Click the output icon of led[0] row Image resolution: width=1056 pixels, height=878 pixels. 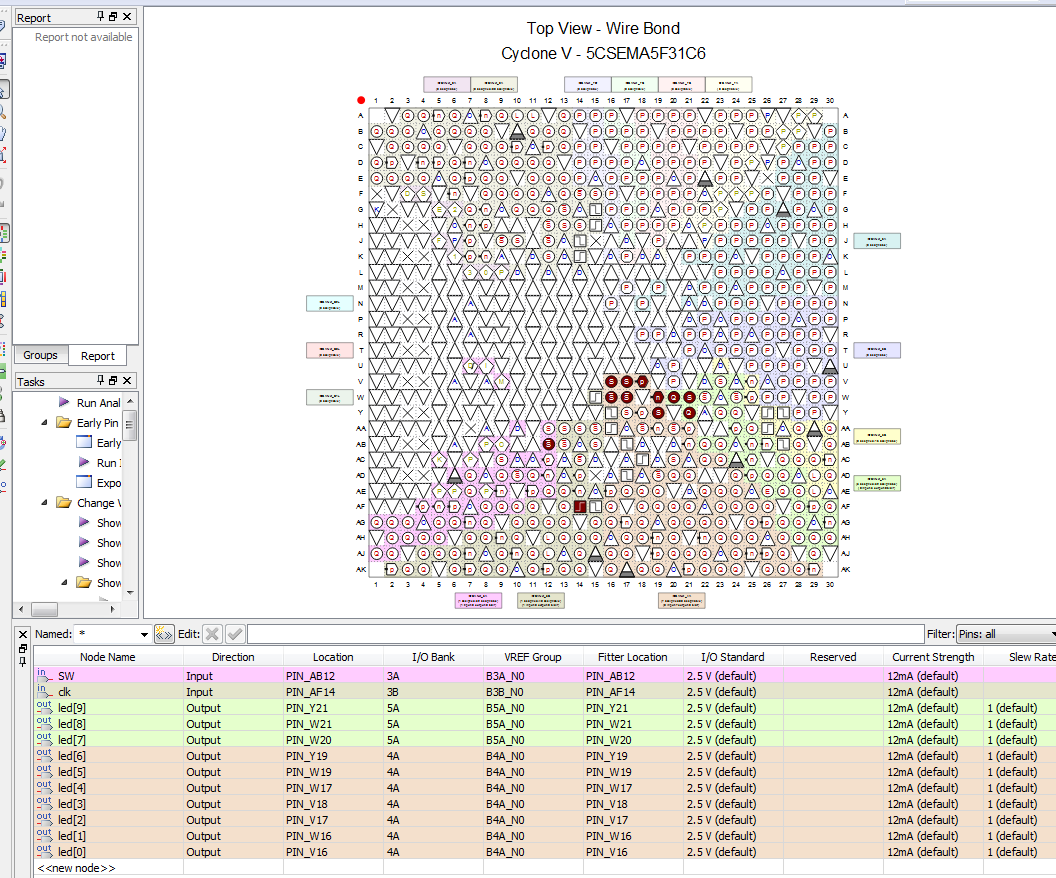click(x=44, y=852)
